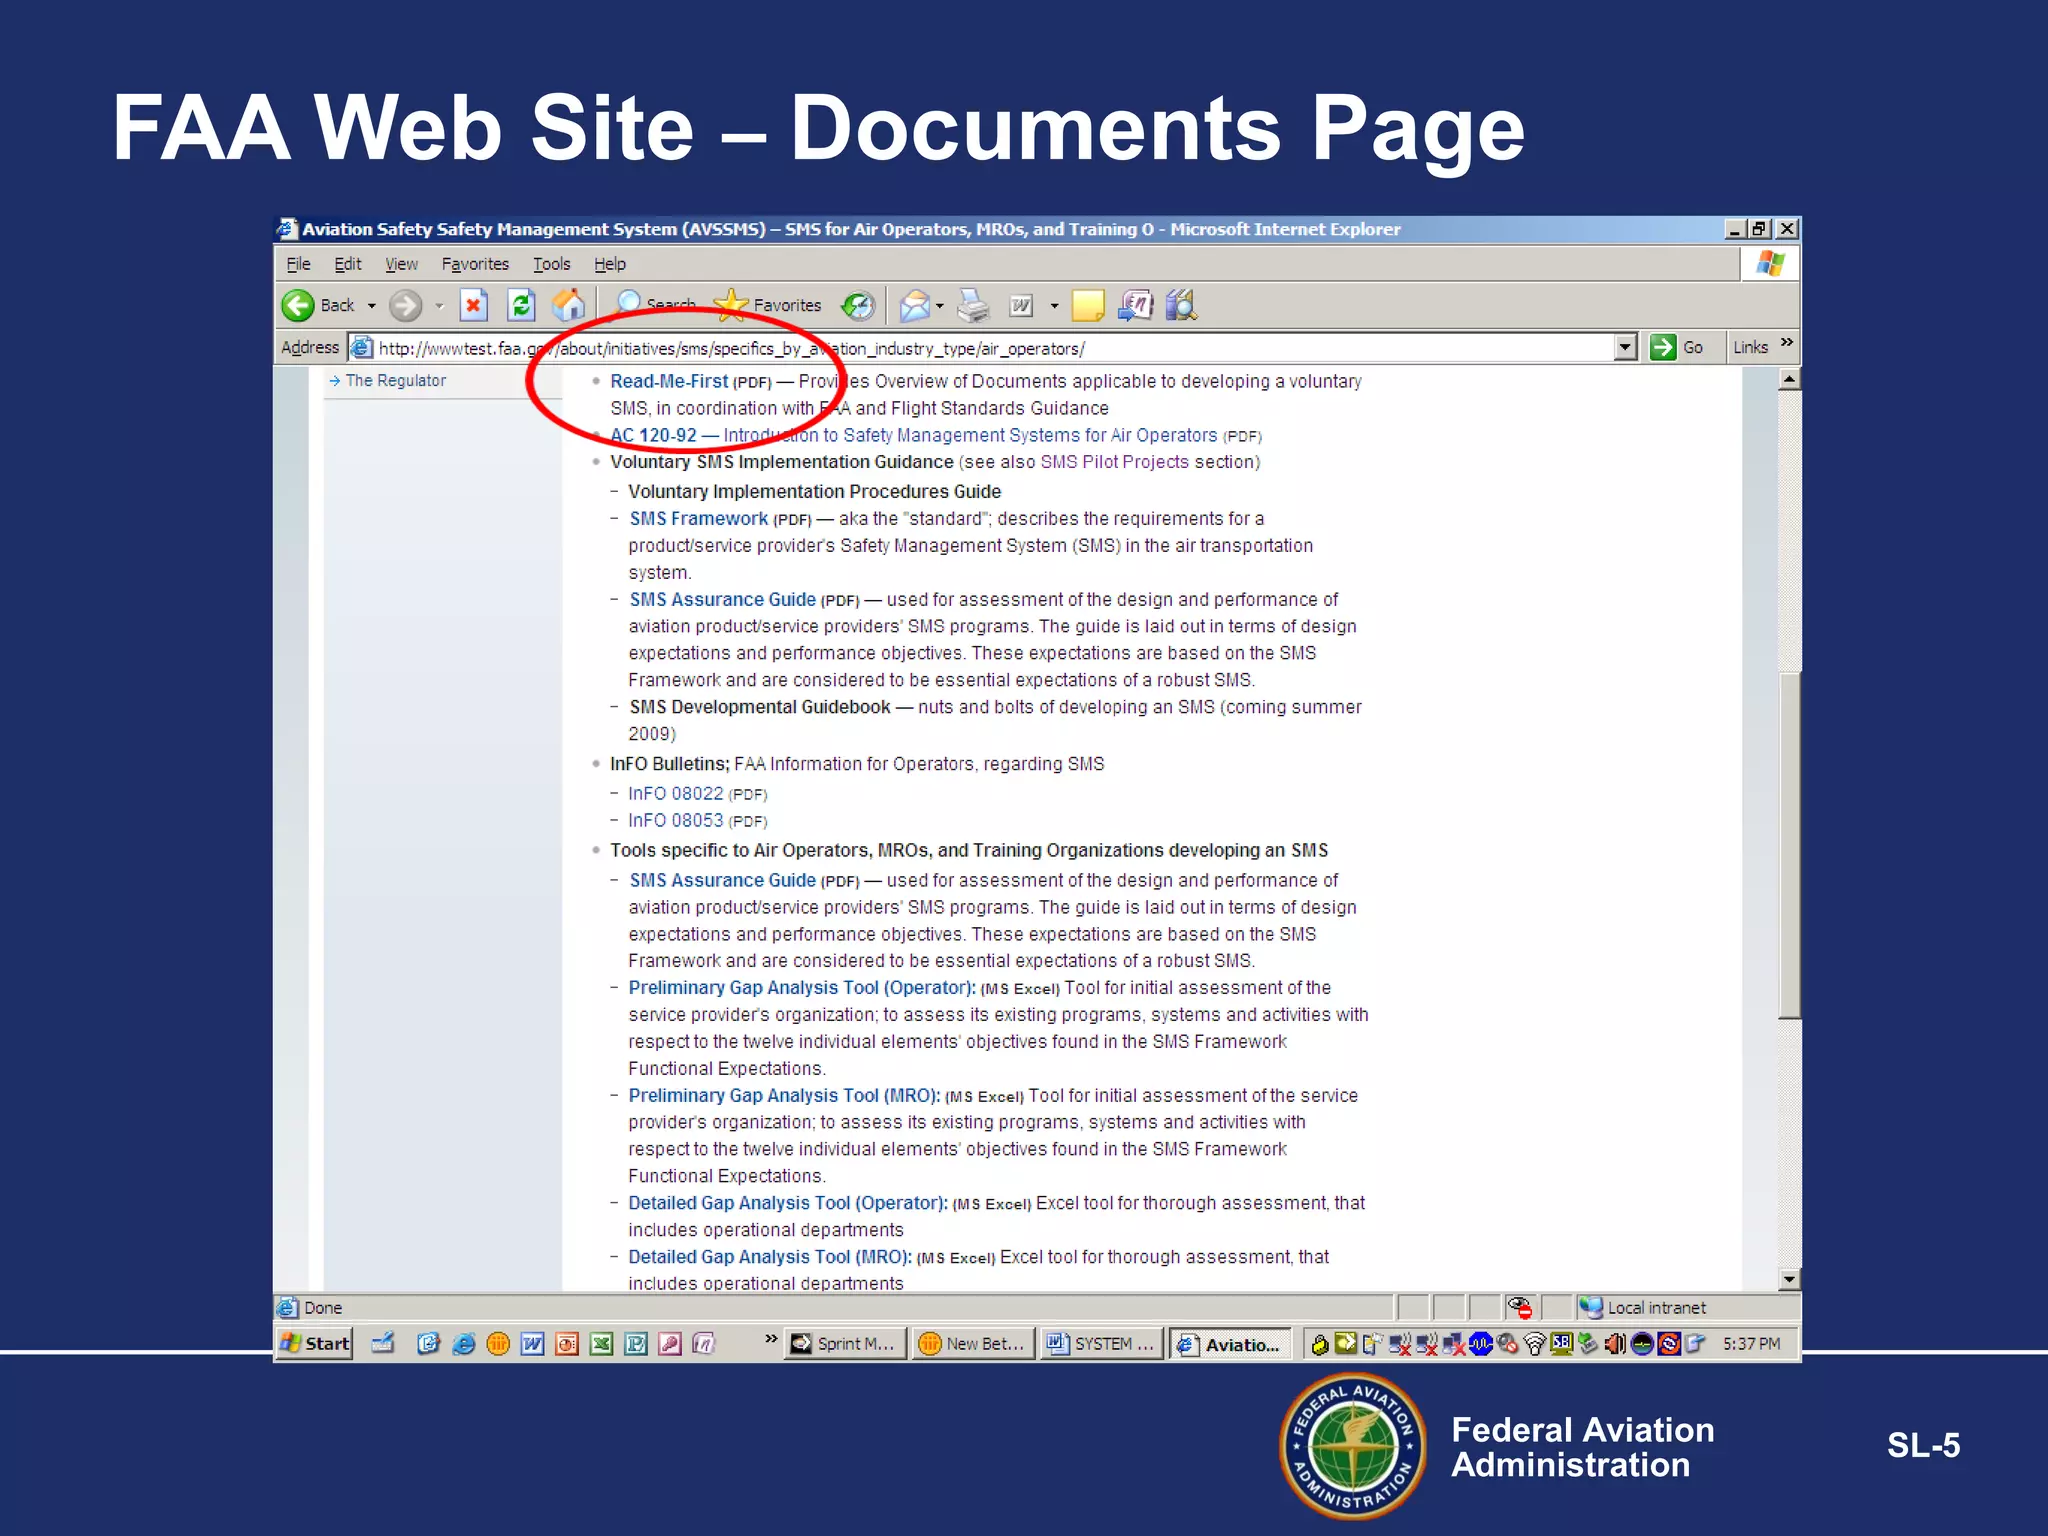Viewport: 2048px width, 1536px height.
Task: Launch Publisher from Quick Launch
Action: coord(636,1344)
